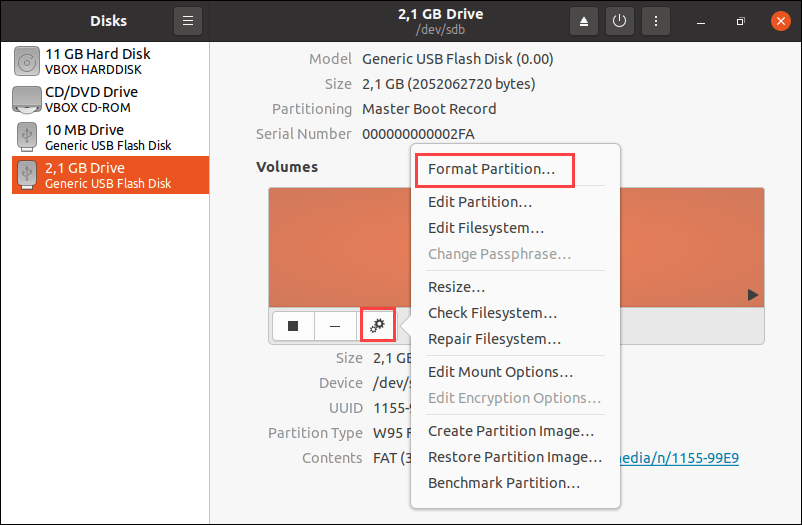The image size is (802, 525).
Task: Open the drive options three-dot menu
Action: (x=655, y=20)
